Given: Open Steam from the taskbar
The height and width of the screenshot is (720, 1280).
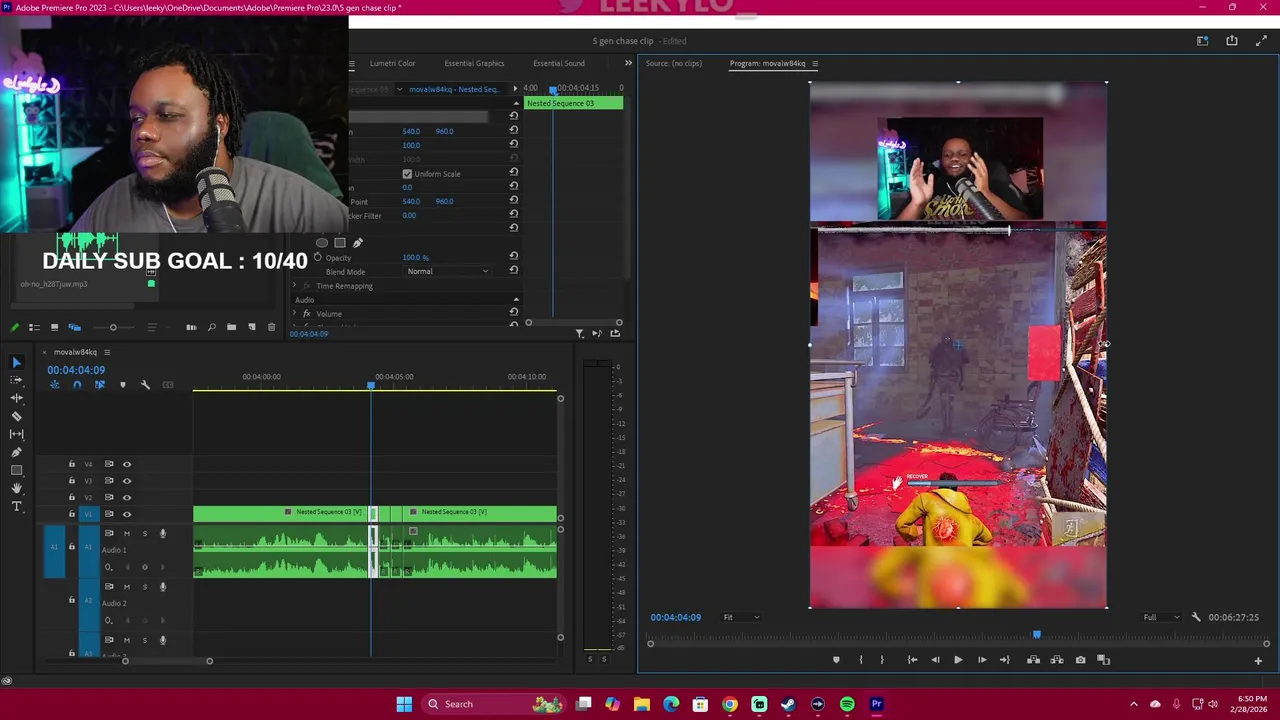Looking at the screenshot, I should pos(788,704).
